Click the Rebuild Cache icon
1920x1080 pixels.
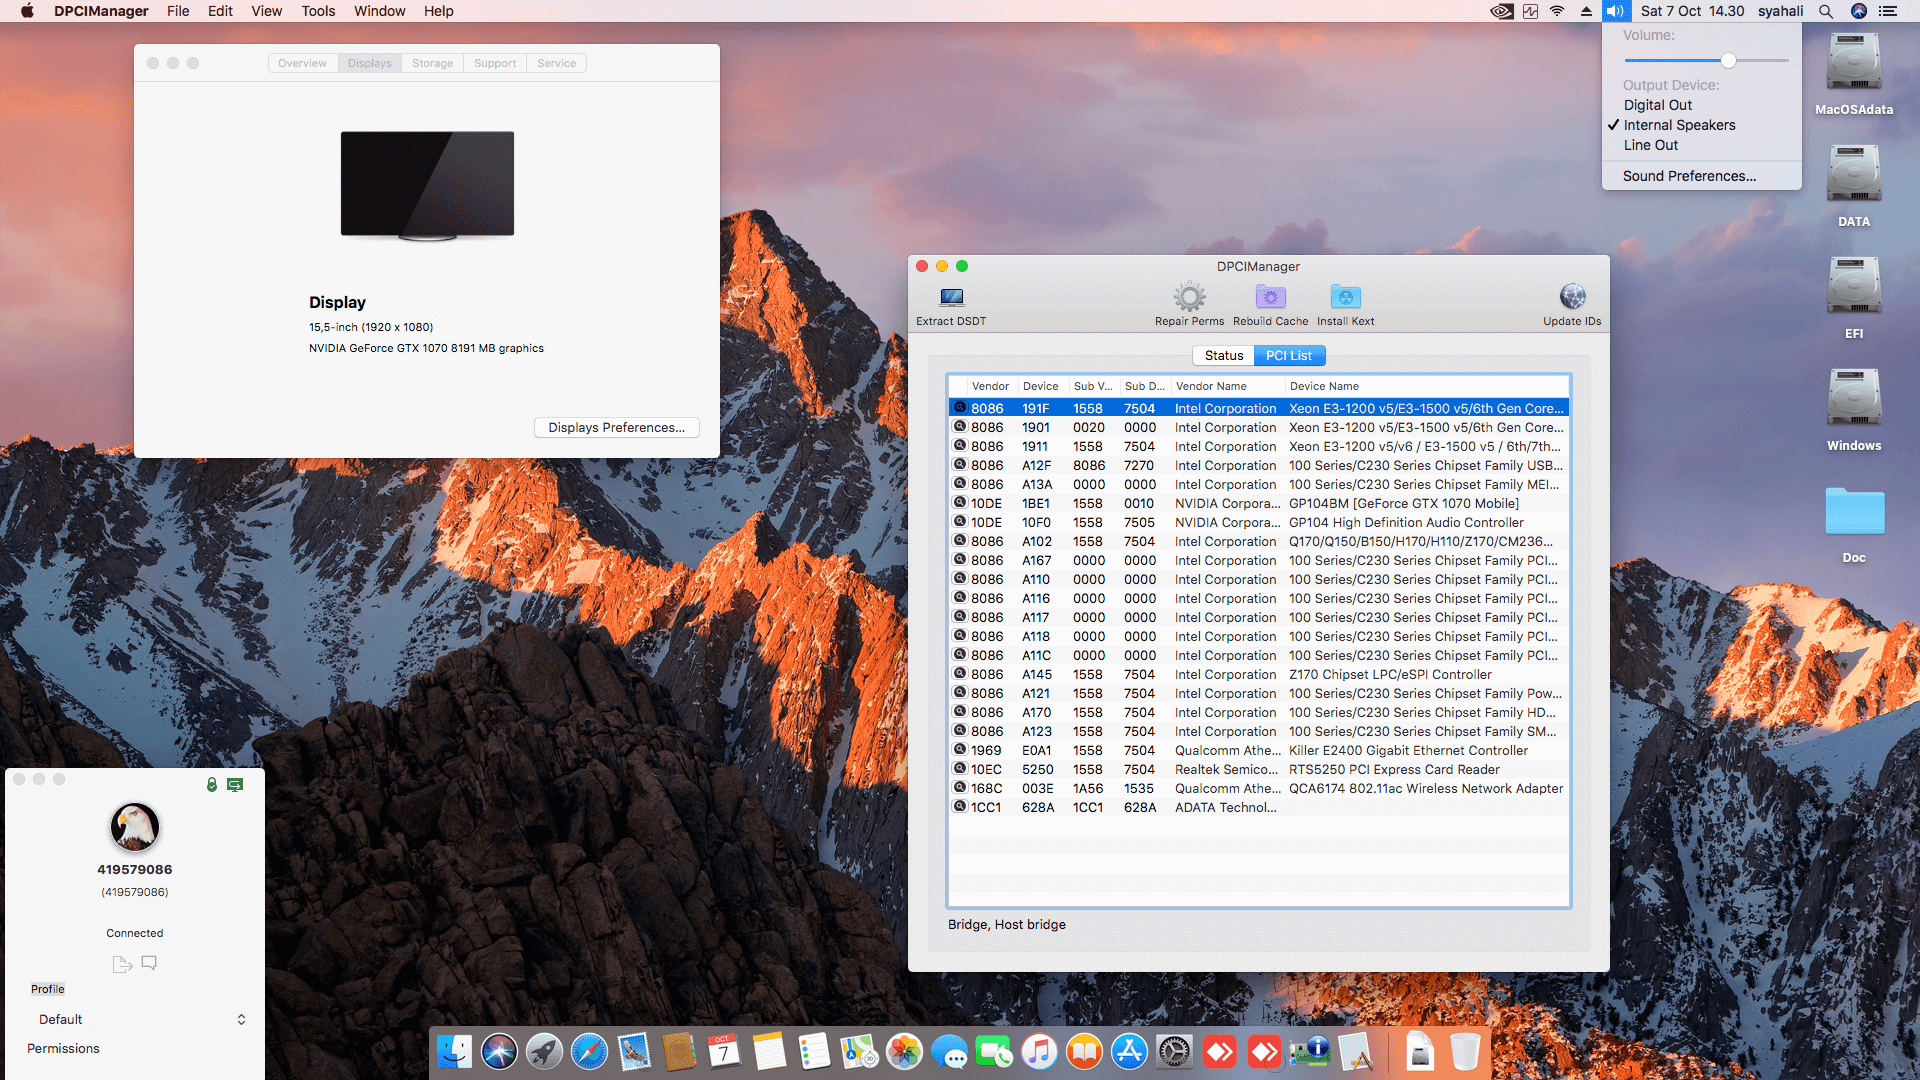pos(1270,297)
